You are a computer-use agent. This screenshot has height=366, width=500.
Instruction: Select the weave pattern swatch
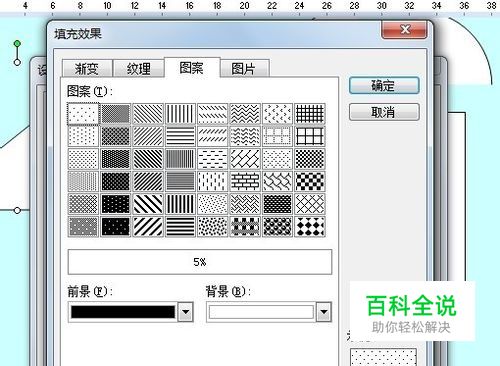(245, 204)
